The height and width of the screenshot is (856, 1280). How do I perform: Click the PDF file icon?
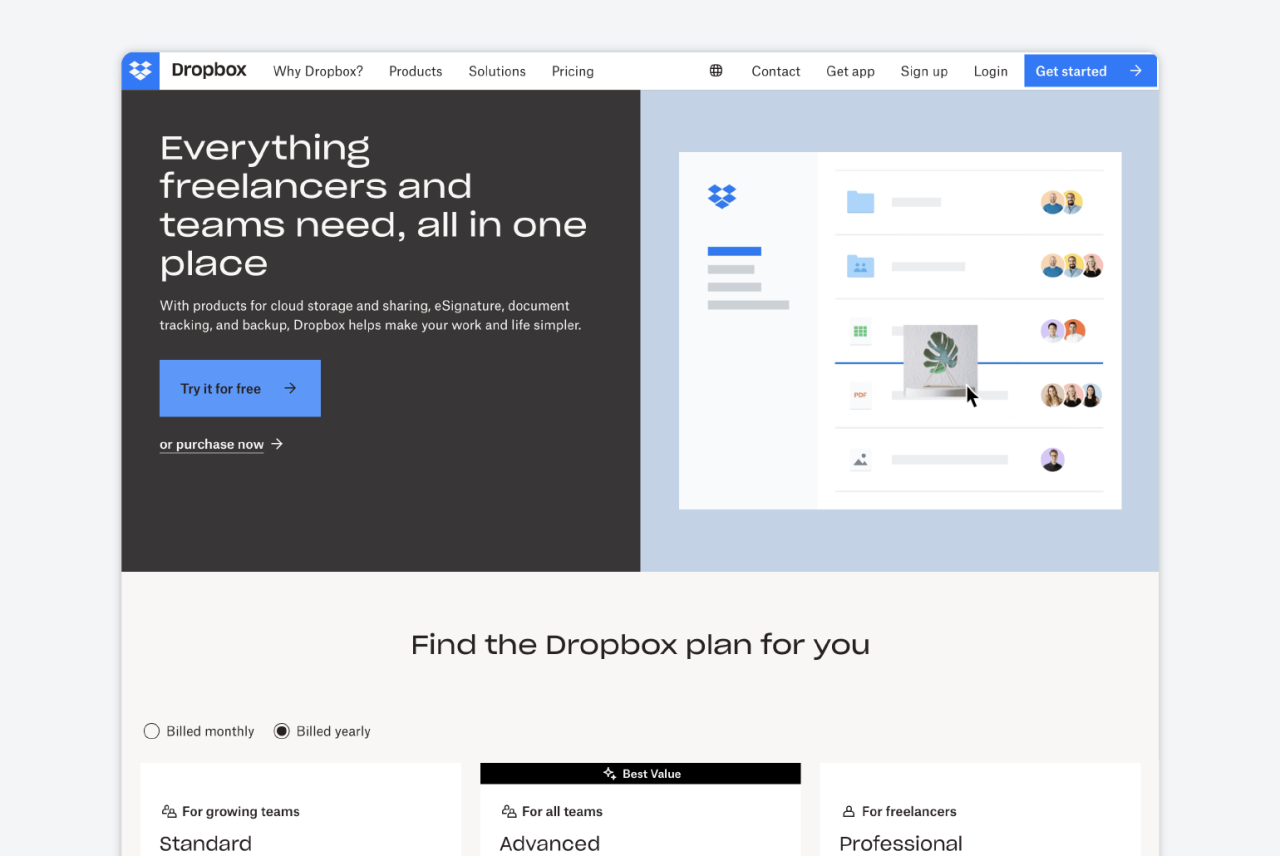861,395
